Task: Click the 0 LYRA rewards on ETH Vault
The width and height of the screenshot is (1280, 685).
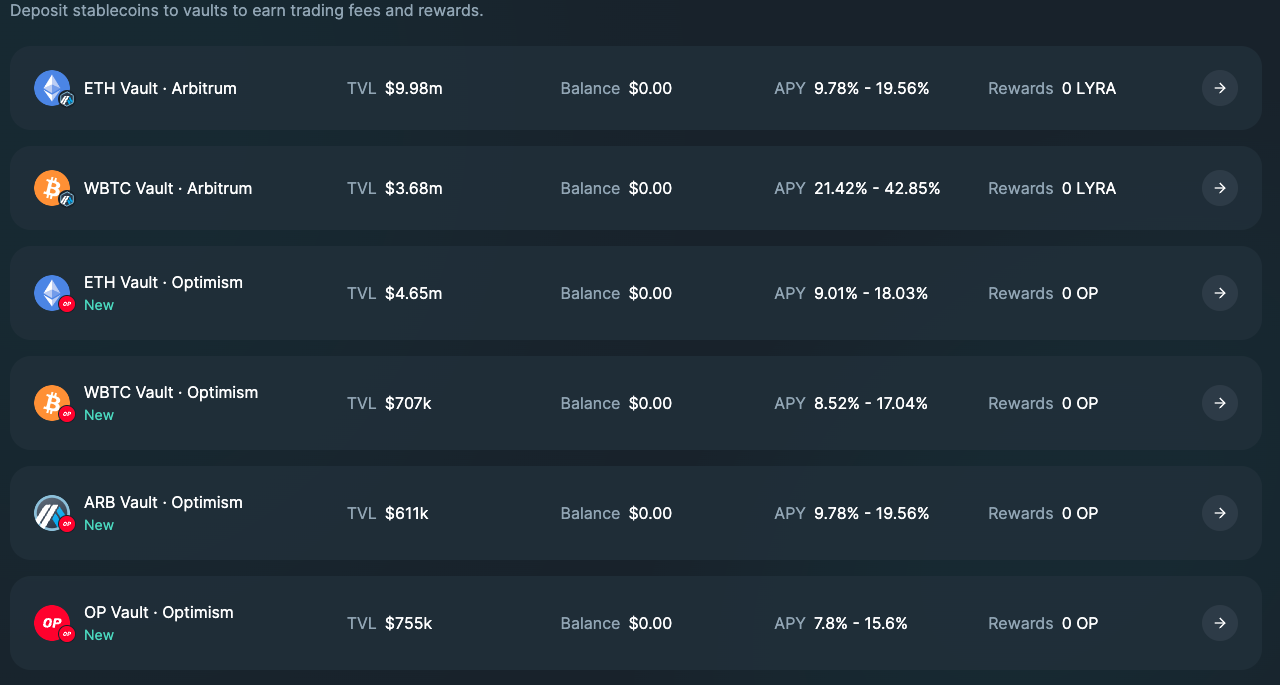Action: (1088, 88)
